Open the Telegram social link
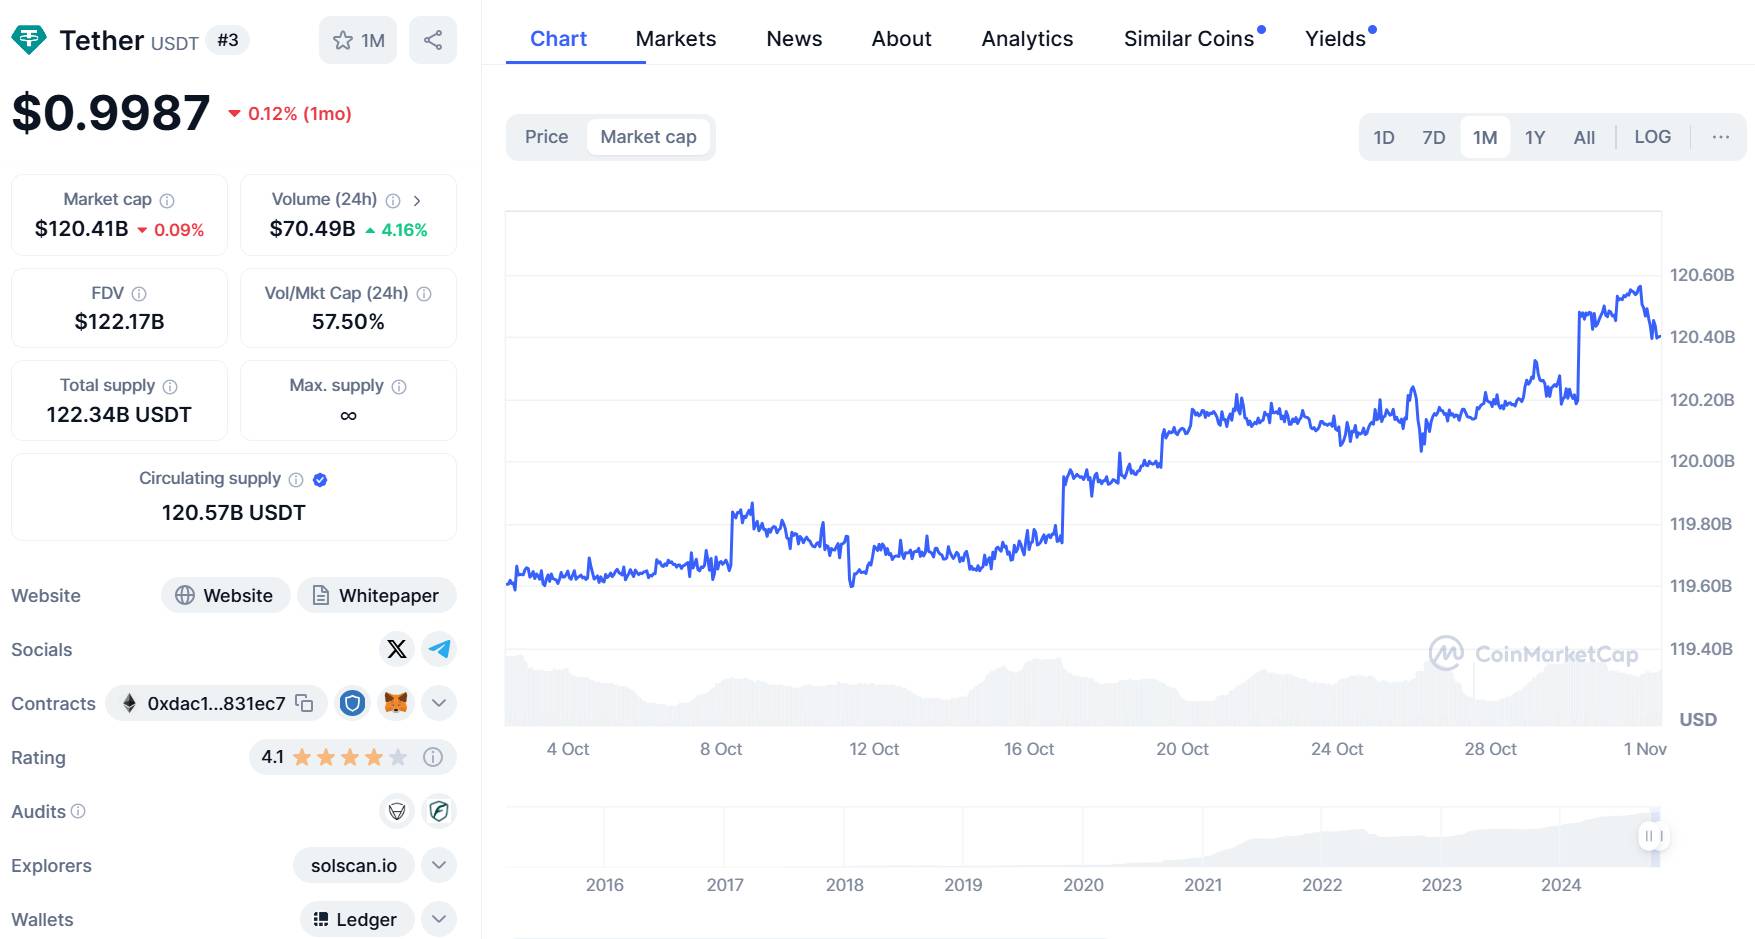This screenshot has height=939, width=1755. click(439, 649)
